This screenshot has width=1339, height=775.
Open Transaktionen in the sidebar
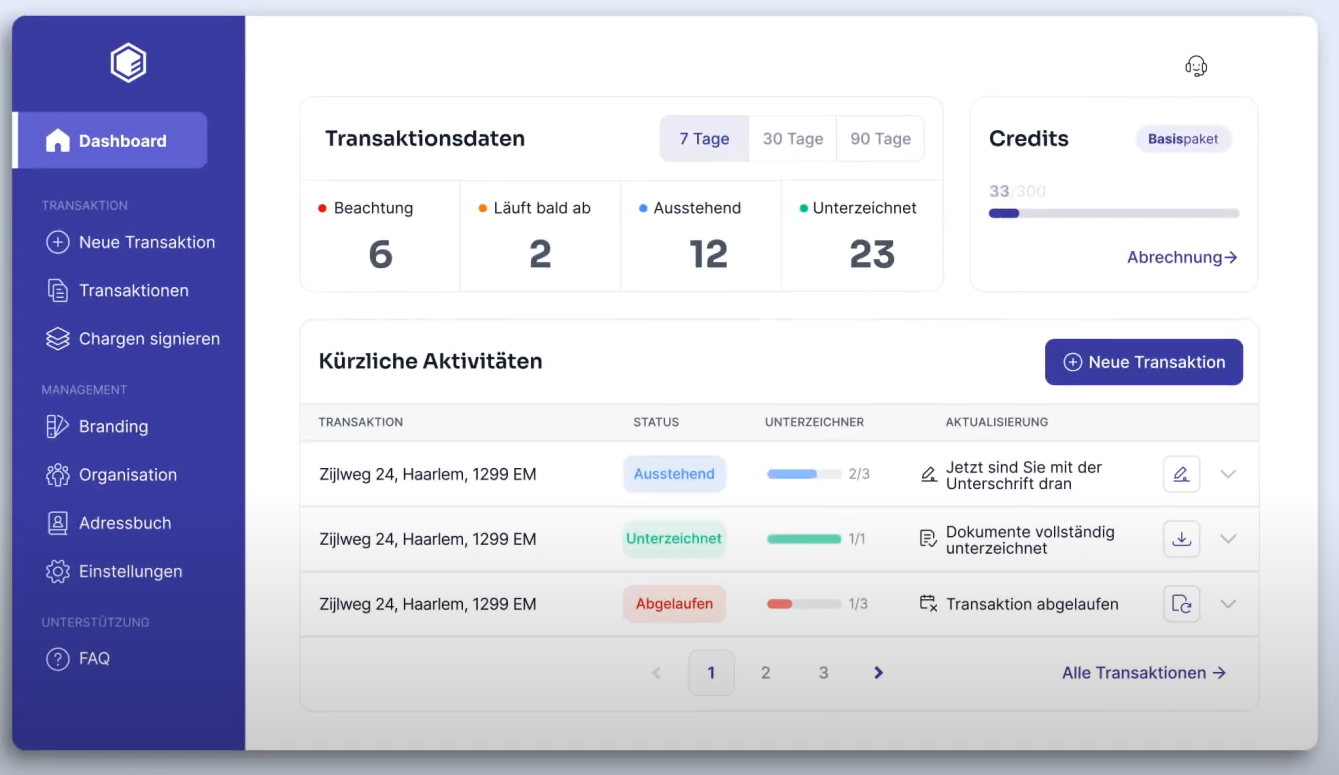click(x=117, y=291)
